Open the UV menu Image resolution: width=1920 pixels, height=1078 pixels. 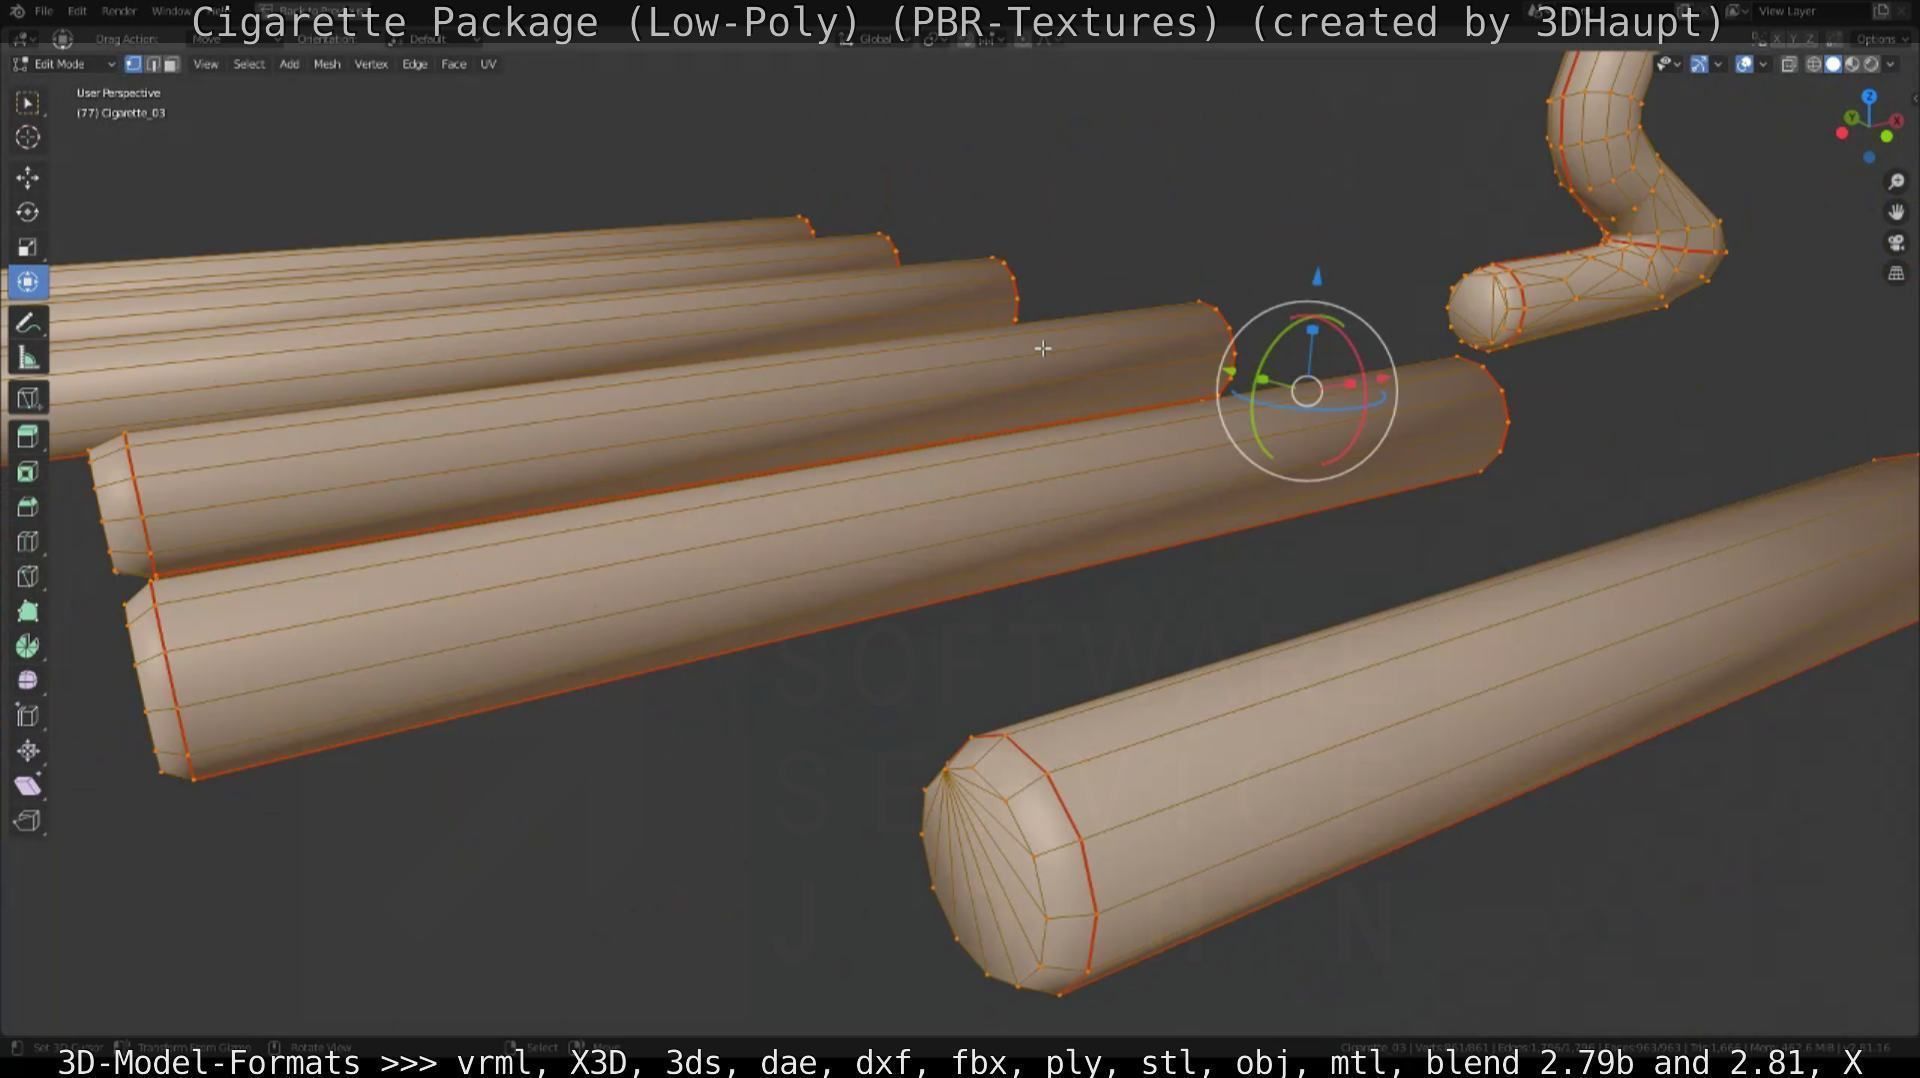488,64
